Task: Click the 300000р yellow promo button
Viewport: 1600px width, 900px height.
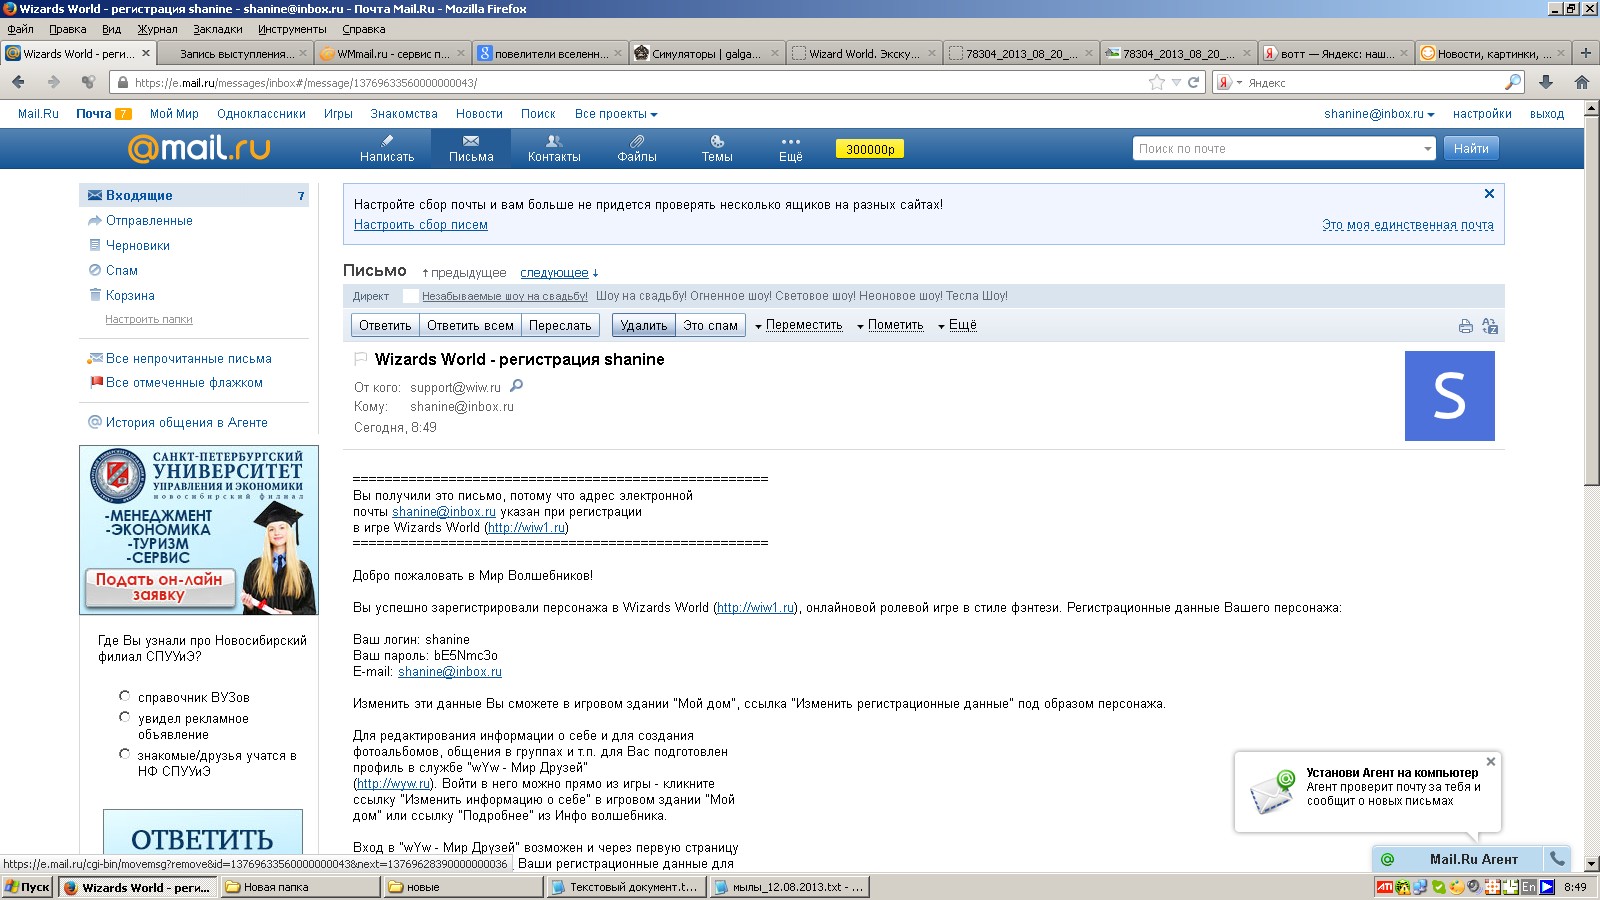Action: pyautogui.click(x=870, y=149)
